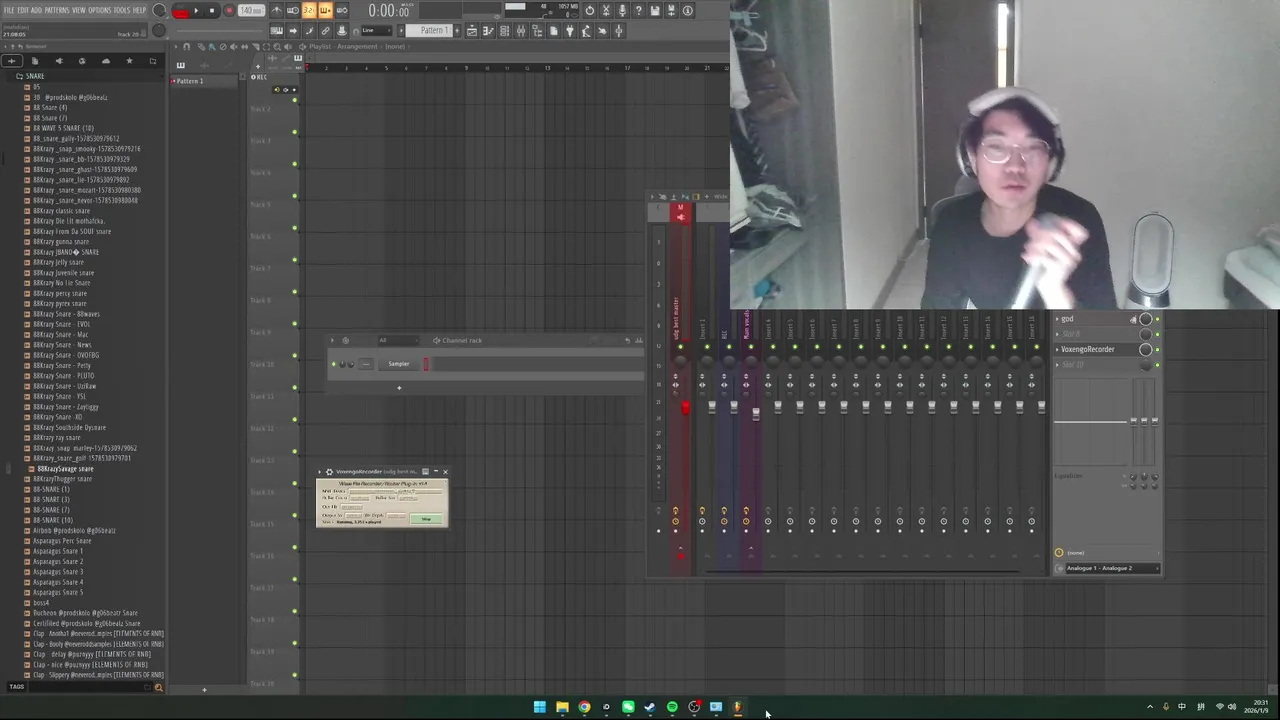Click browser plus add icon
The width and height of the screenshot is (1280, 720).
click(x=11, y=61)
